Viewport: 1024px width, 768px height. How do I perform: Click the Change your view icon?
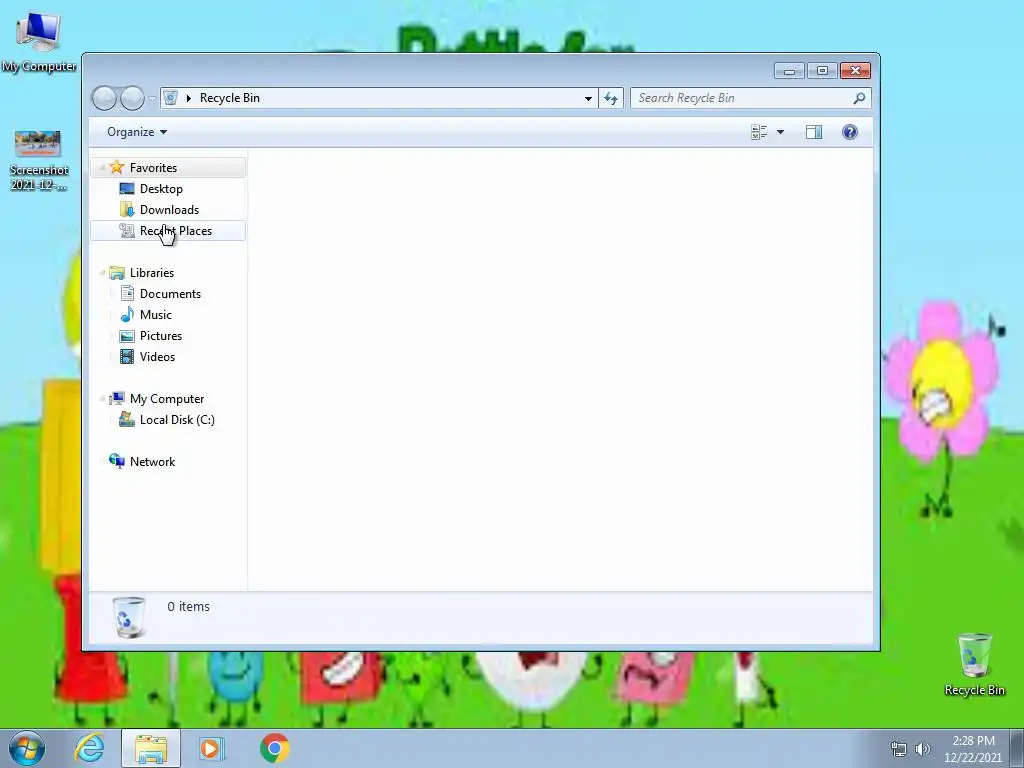click(x=759, y=133)
